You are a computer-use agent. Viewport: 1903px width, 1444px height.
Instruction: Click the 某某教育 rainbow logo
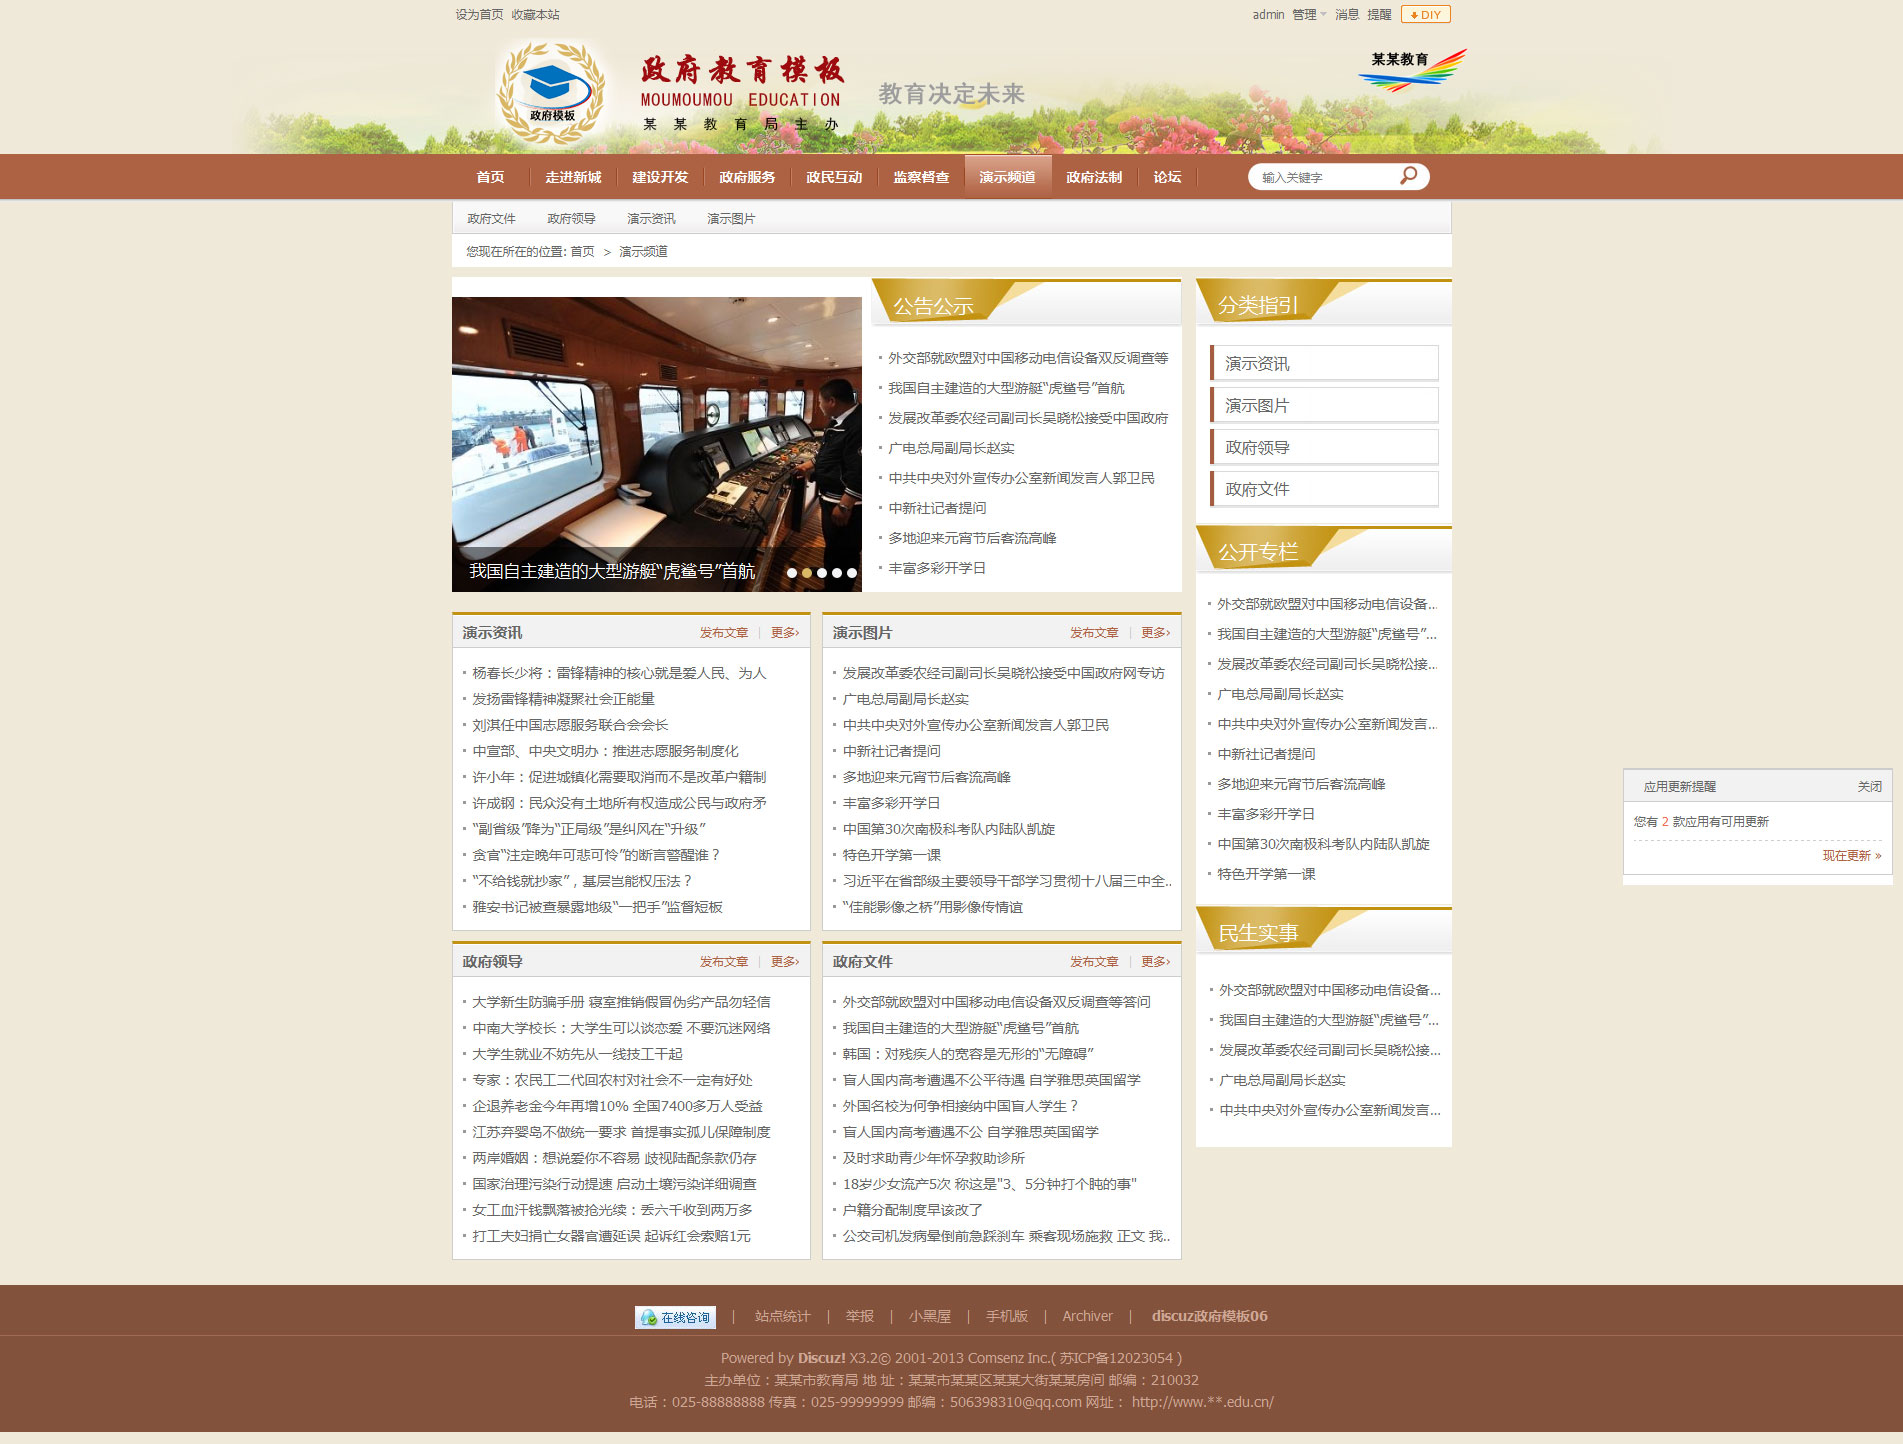(1411, 70)
